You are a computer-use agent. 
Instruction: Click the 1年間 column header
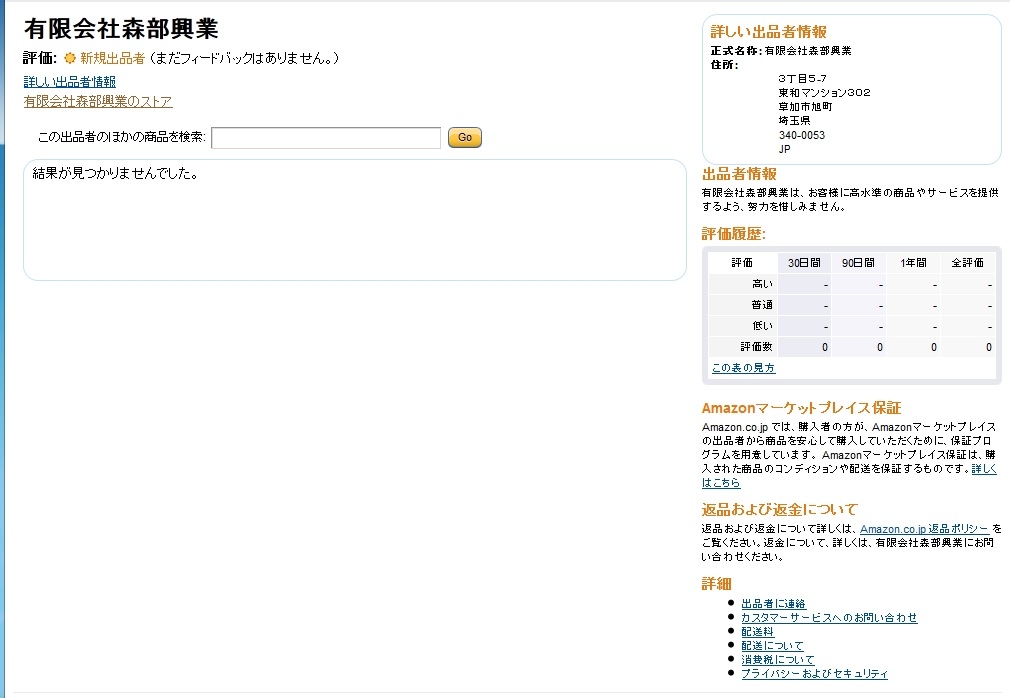913,263
